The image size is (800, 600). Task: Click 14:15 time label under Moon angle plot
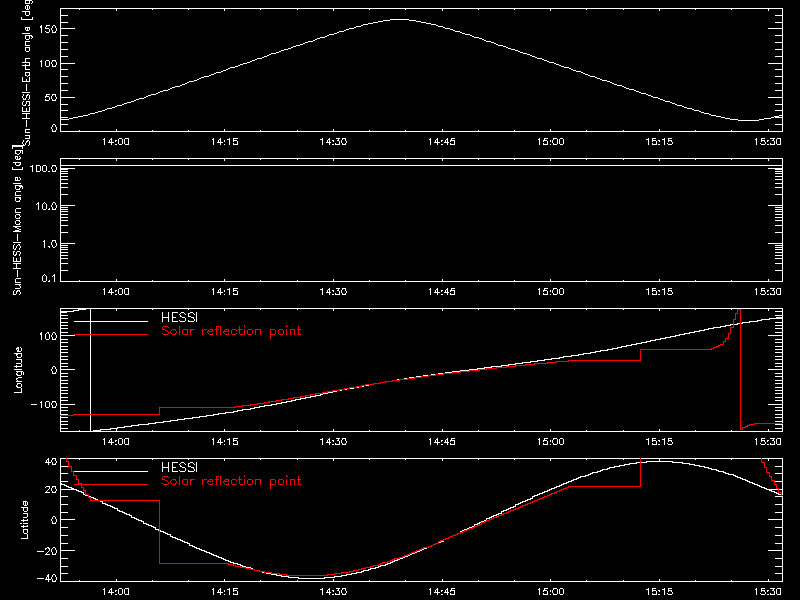pyautogui.click(x=224, y=292)
